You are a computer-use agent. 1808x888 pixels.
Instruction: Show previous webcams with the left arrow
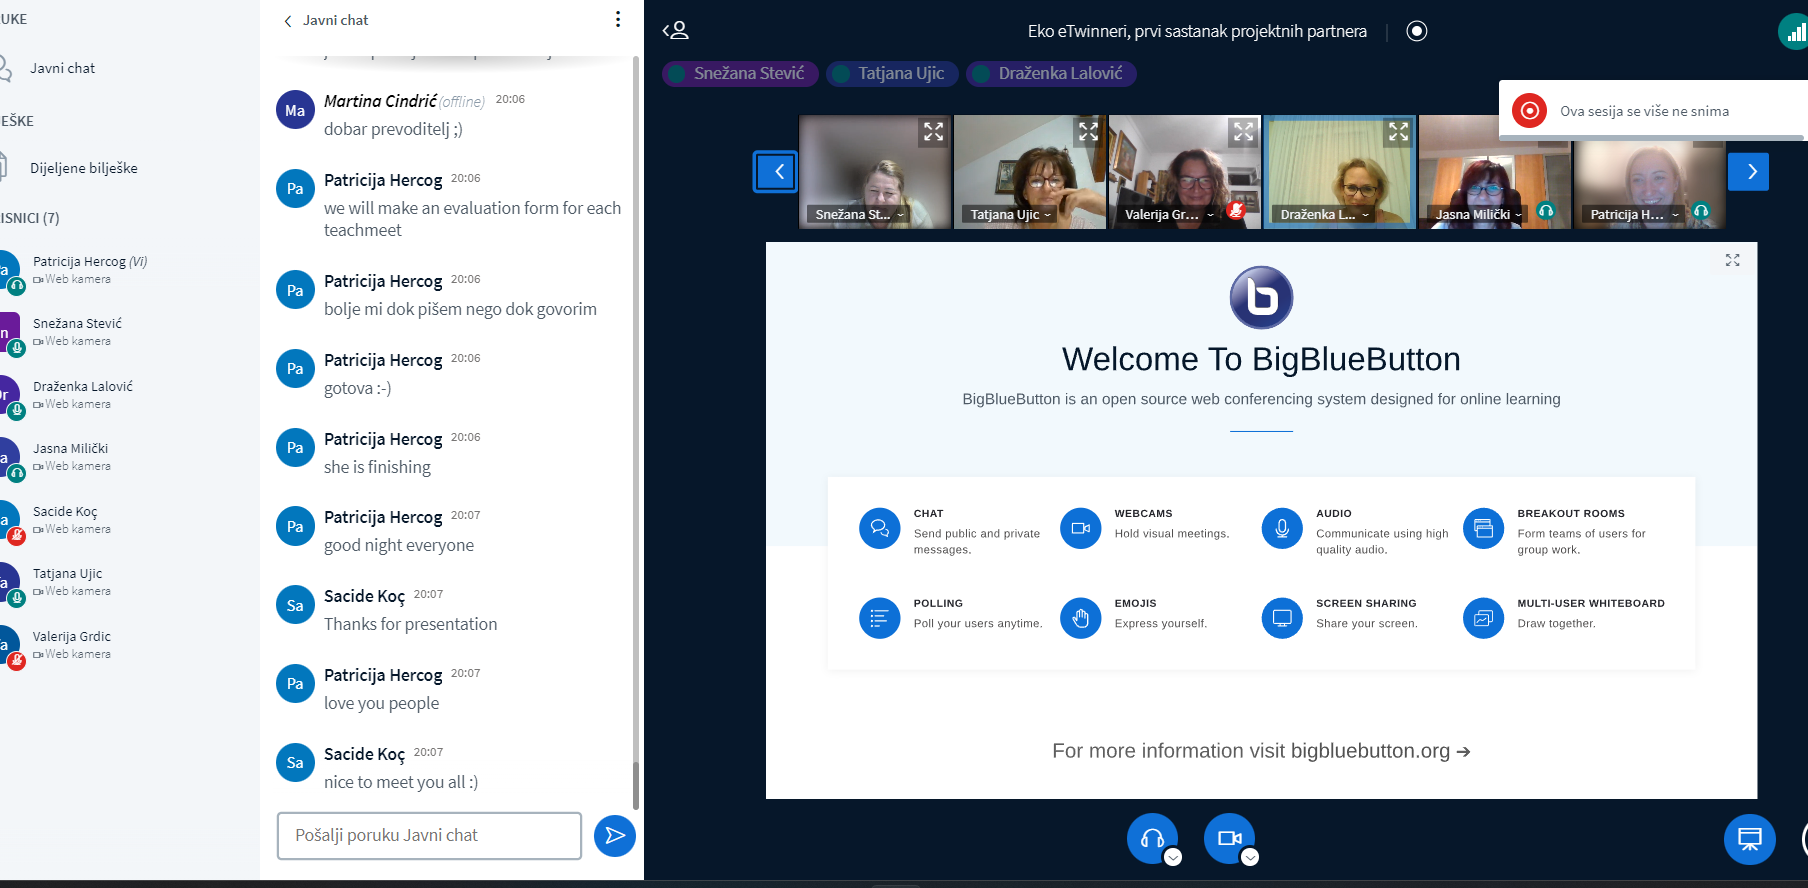[775, 172]
